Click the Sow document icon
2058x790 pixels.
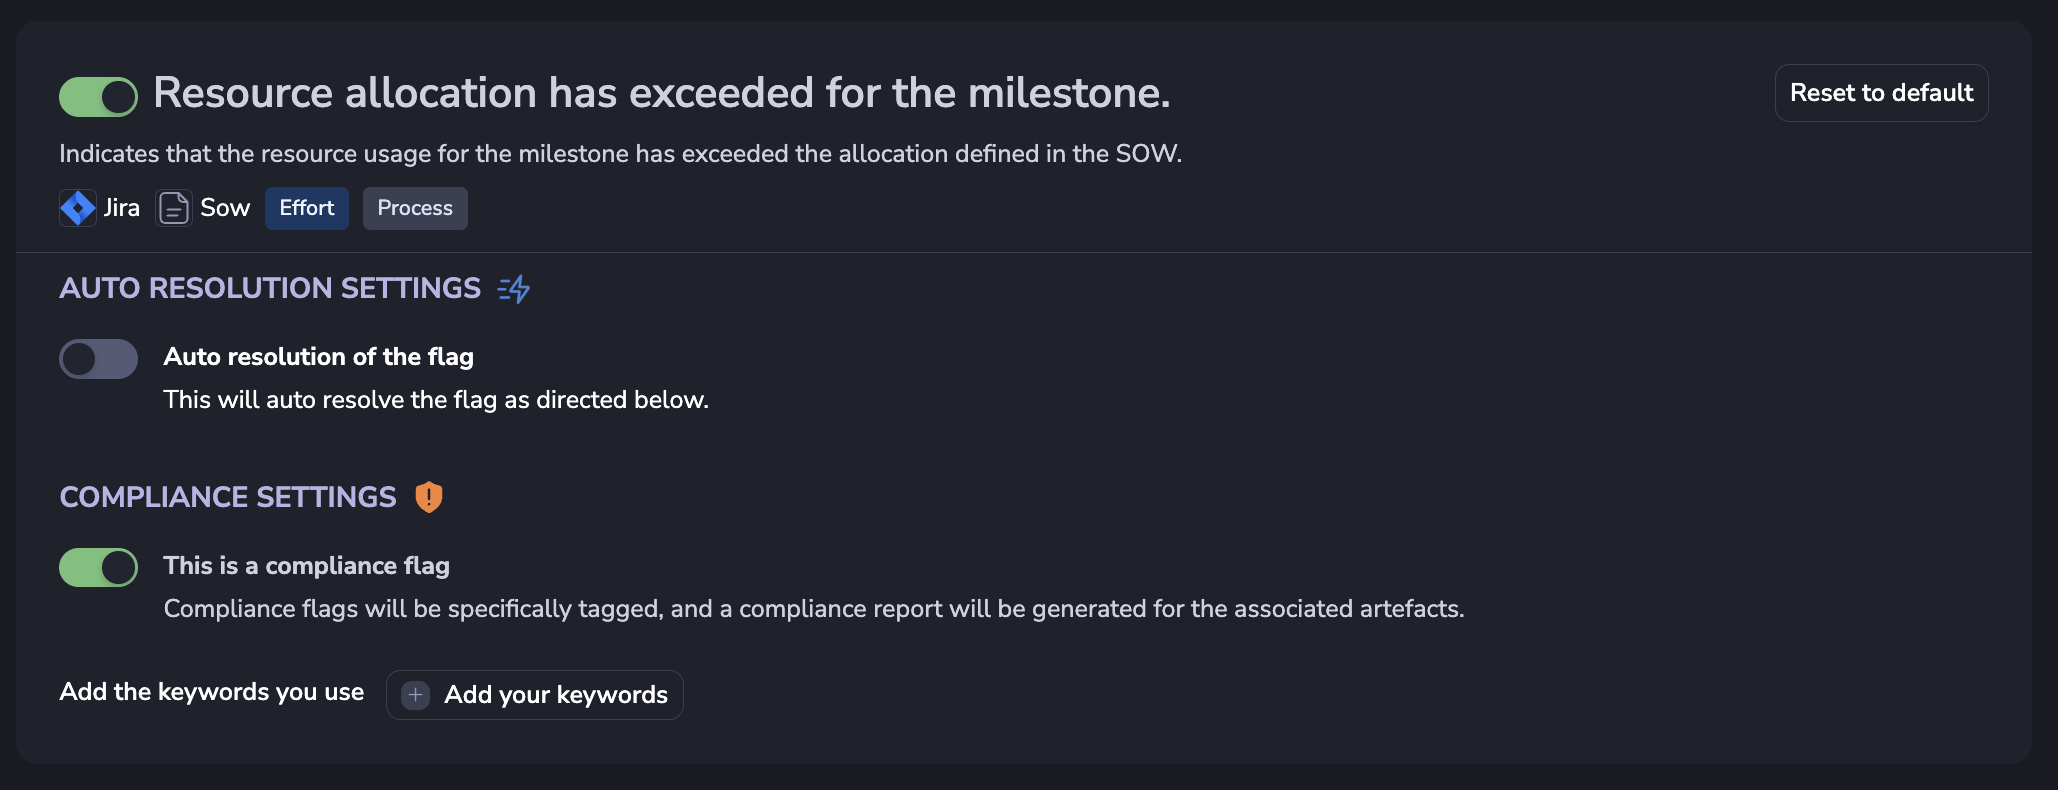pos(174,208)
